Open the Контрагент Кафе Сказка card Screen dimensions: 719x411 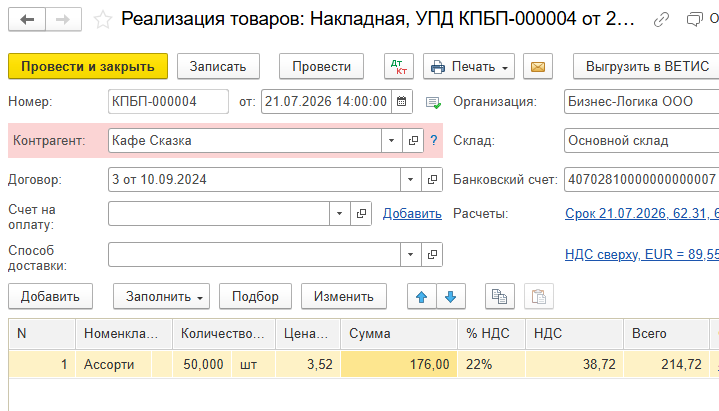click(x=413, y=140)
